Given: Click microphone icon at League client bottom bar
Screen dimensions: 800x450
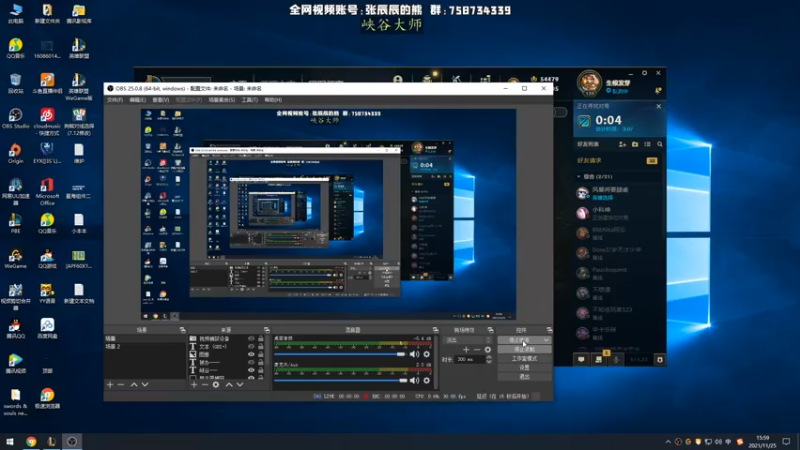Looking at the screenshot, I should click(x=616, y=360).
